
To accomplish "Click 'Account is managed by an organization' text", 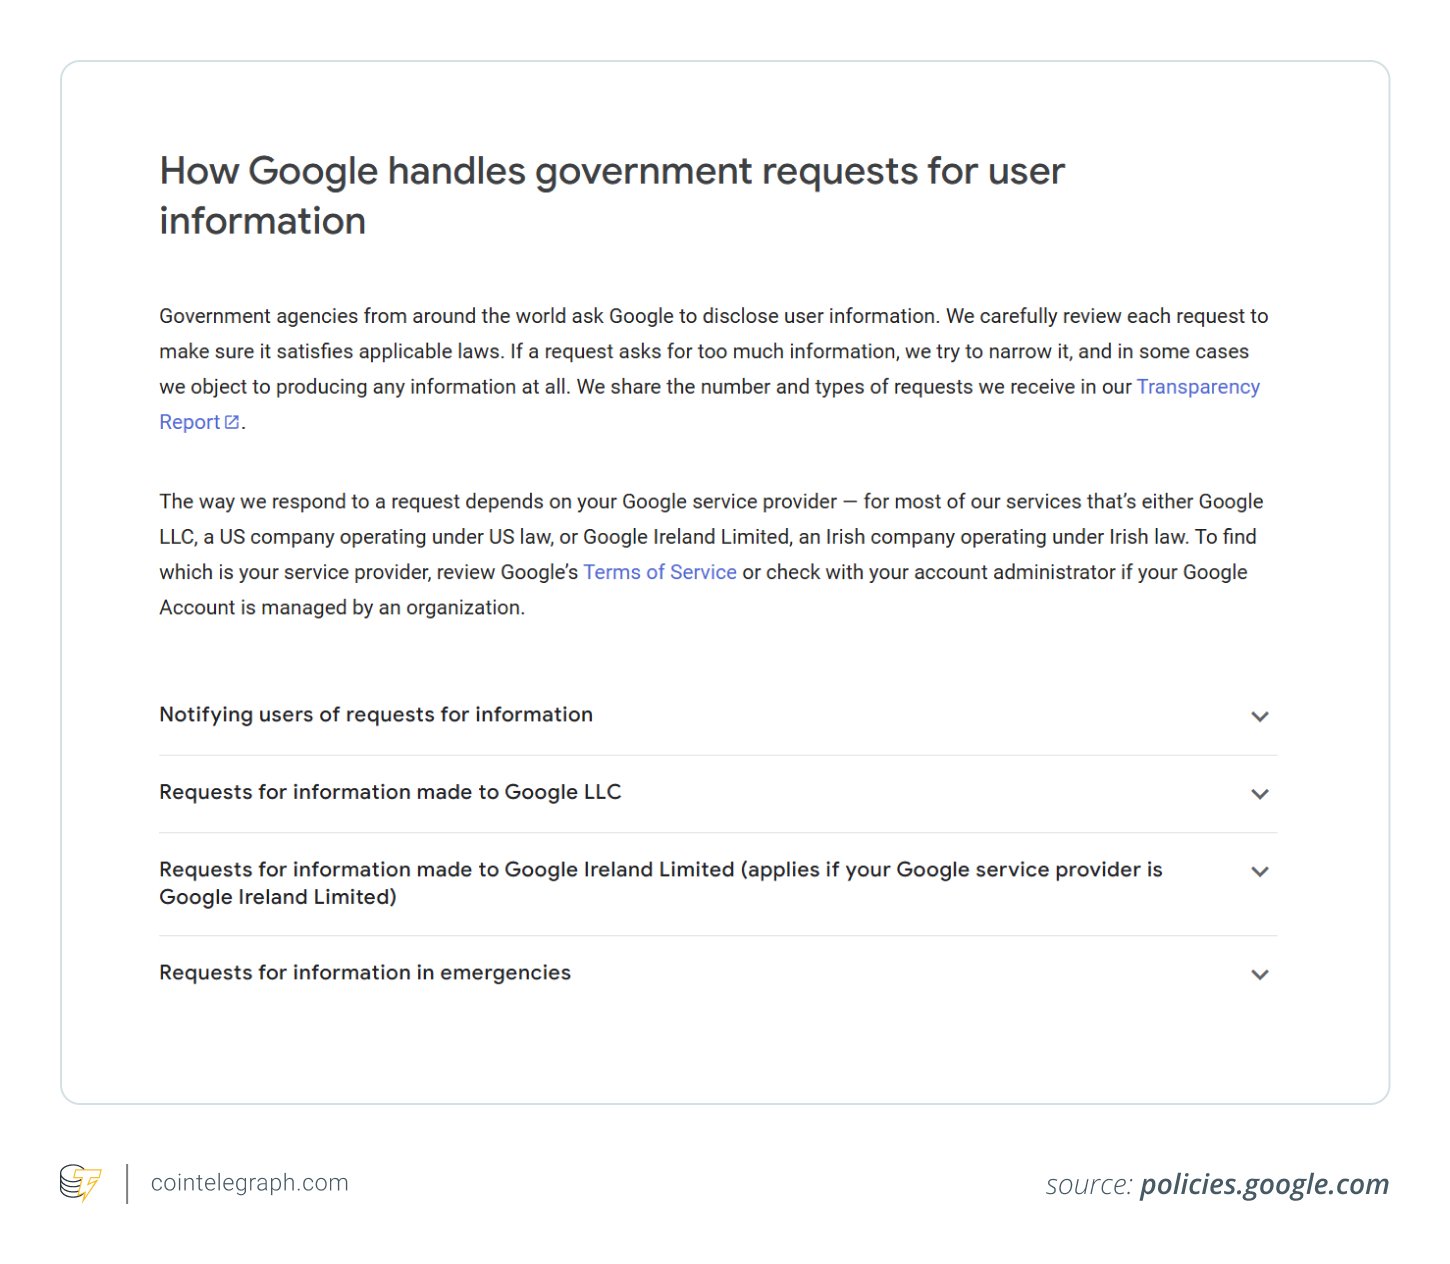I will click(x=342, y=608).
